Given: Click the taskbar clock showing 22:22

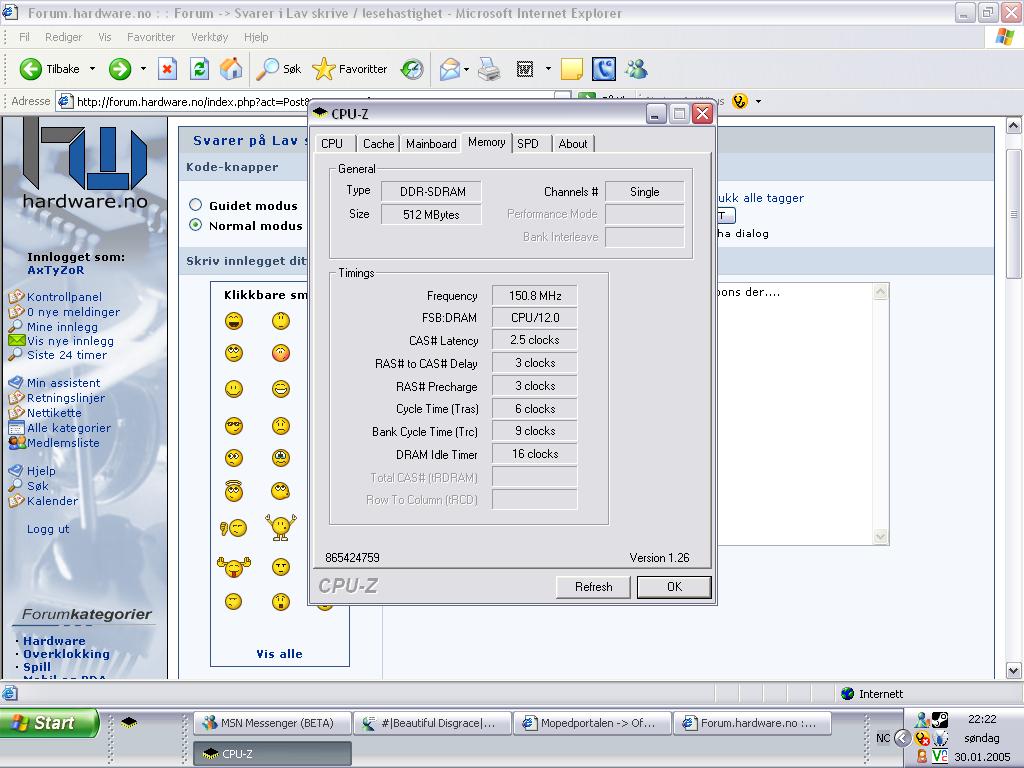Looking at the screenshot, I should (982, 719).
